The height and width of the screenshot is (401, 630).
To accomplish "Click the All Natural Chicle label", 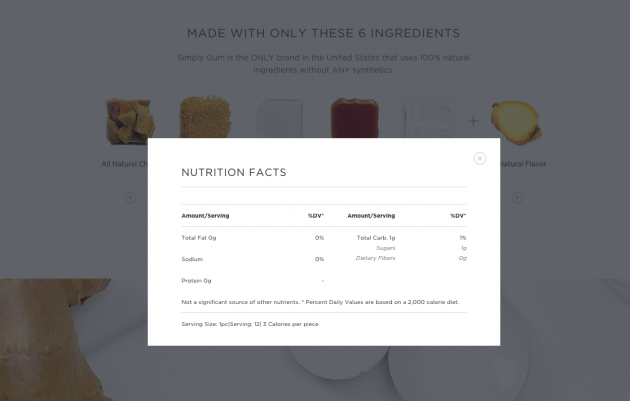I will tap(125, 164).
